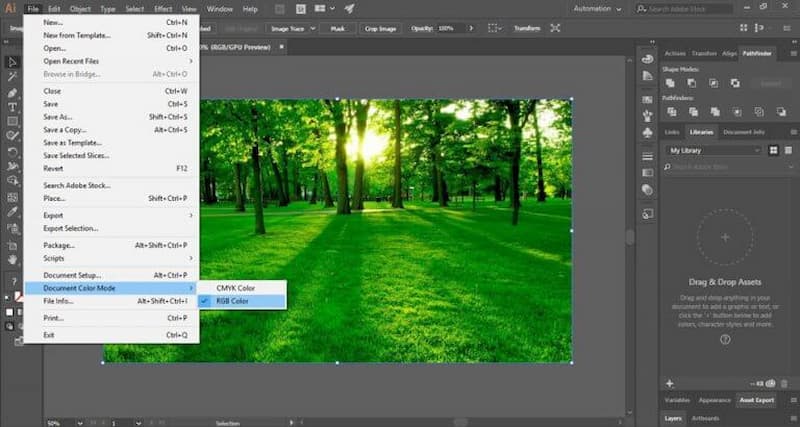Close the document tab with X

click(281, 46)
